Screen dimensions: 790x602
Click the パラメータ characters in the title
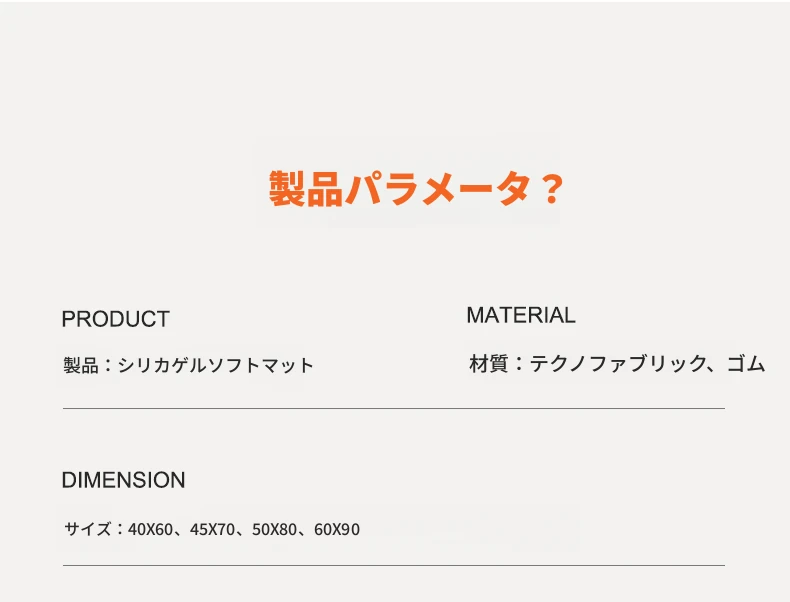tap(438, 188)
